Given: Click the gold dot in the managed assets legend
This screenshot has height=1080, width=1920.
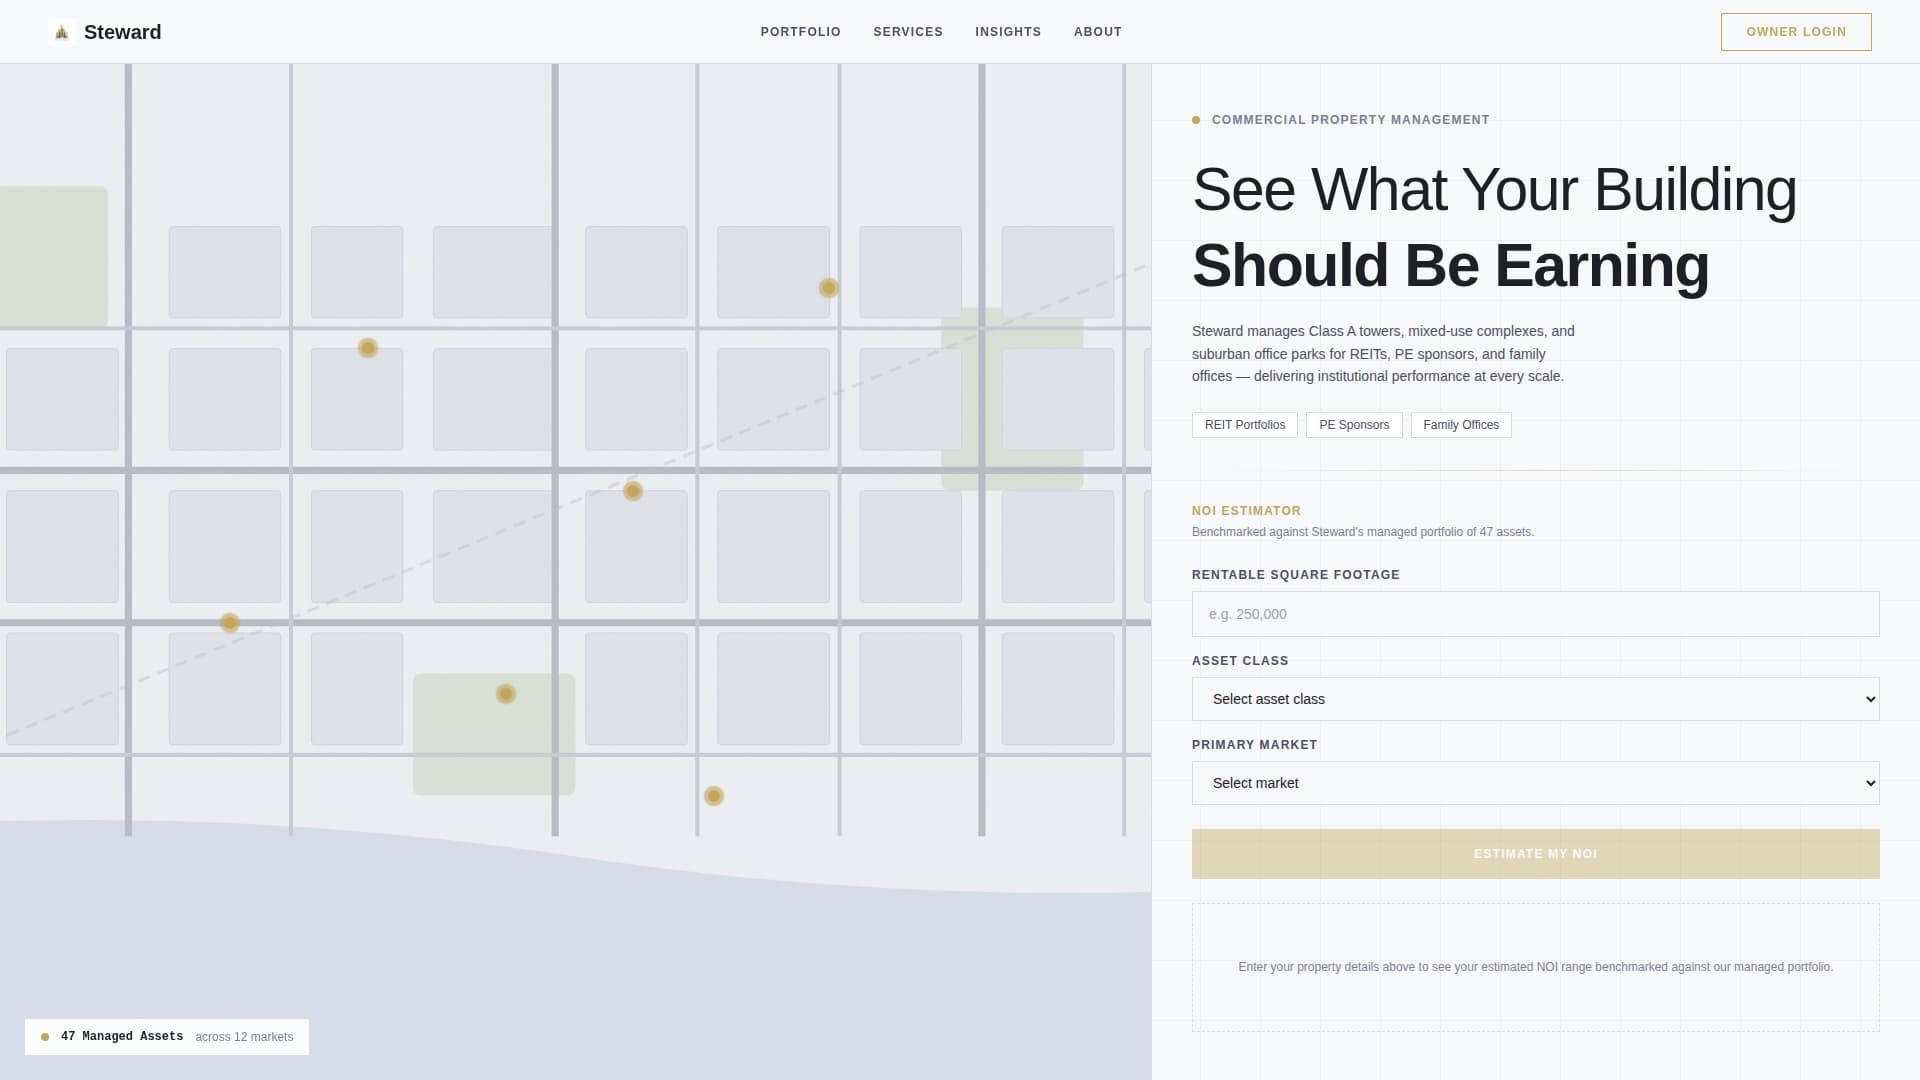Looking at the screenshot, I should [44, 1037].
